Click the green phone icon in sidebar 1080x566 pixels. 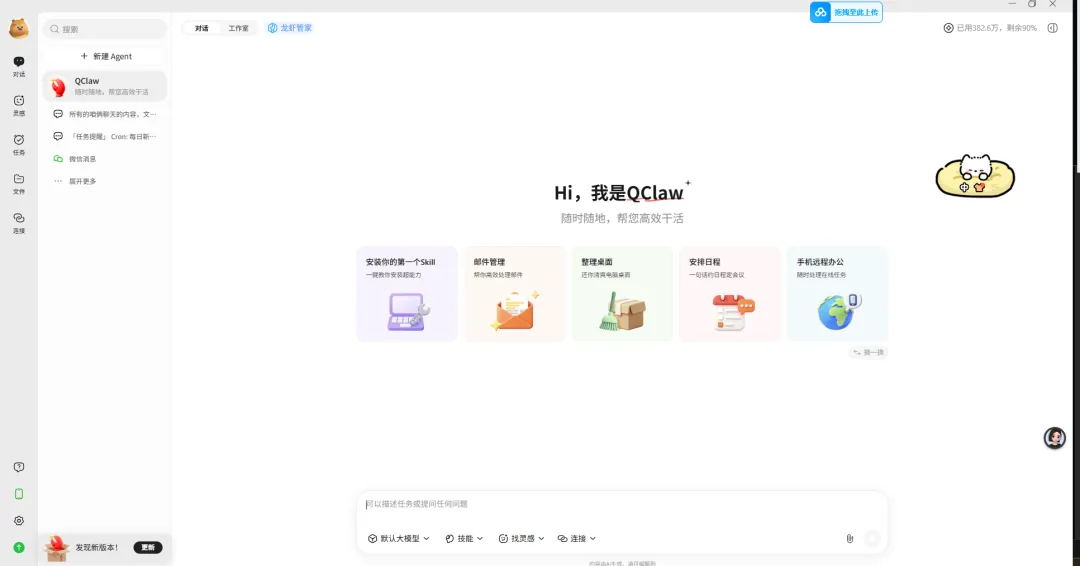coord(19,494)
